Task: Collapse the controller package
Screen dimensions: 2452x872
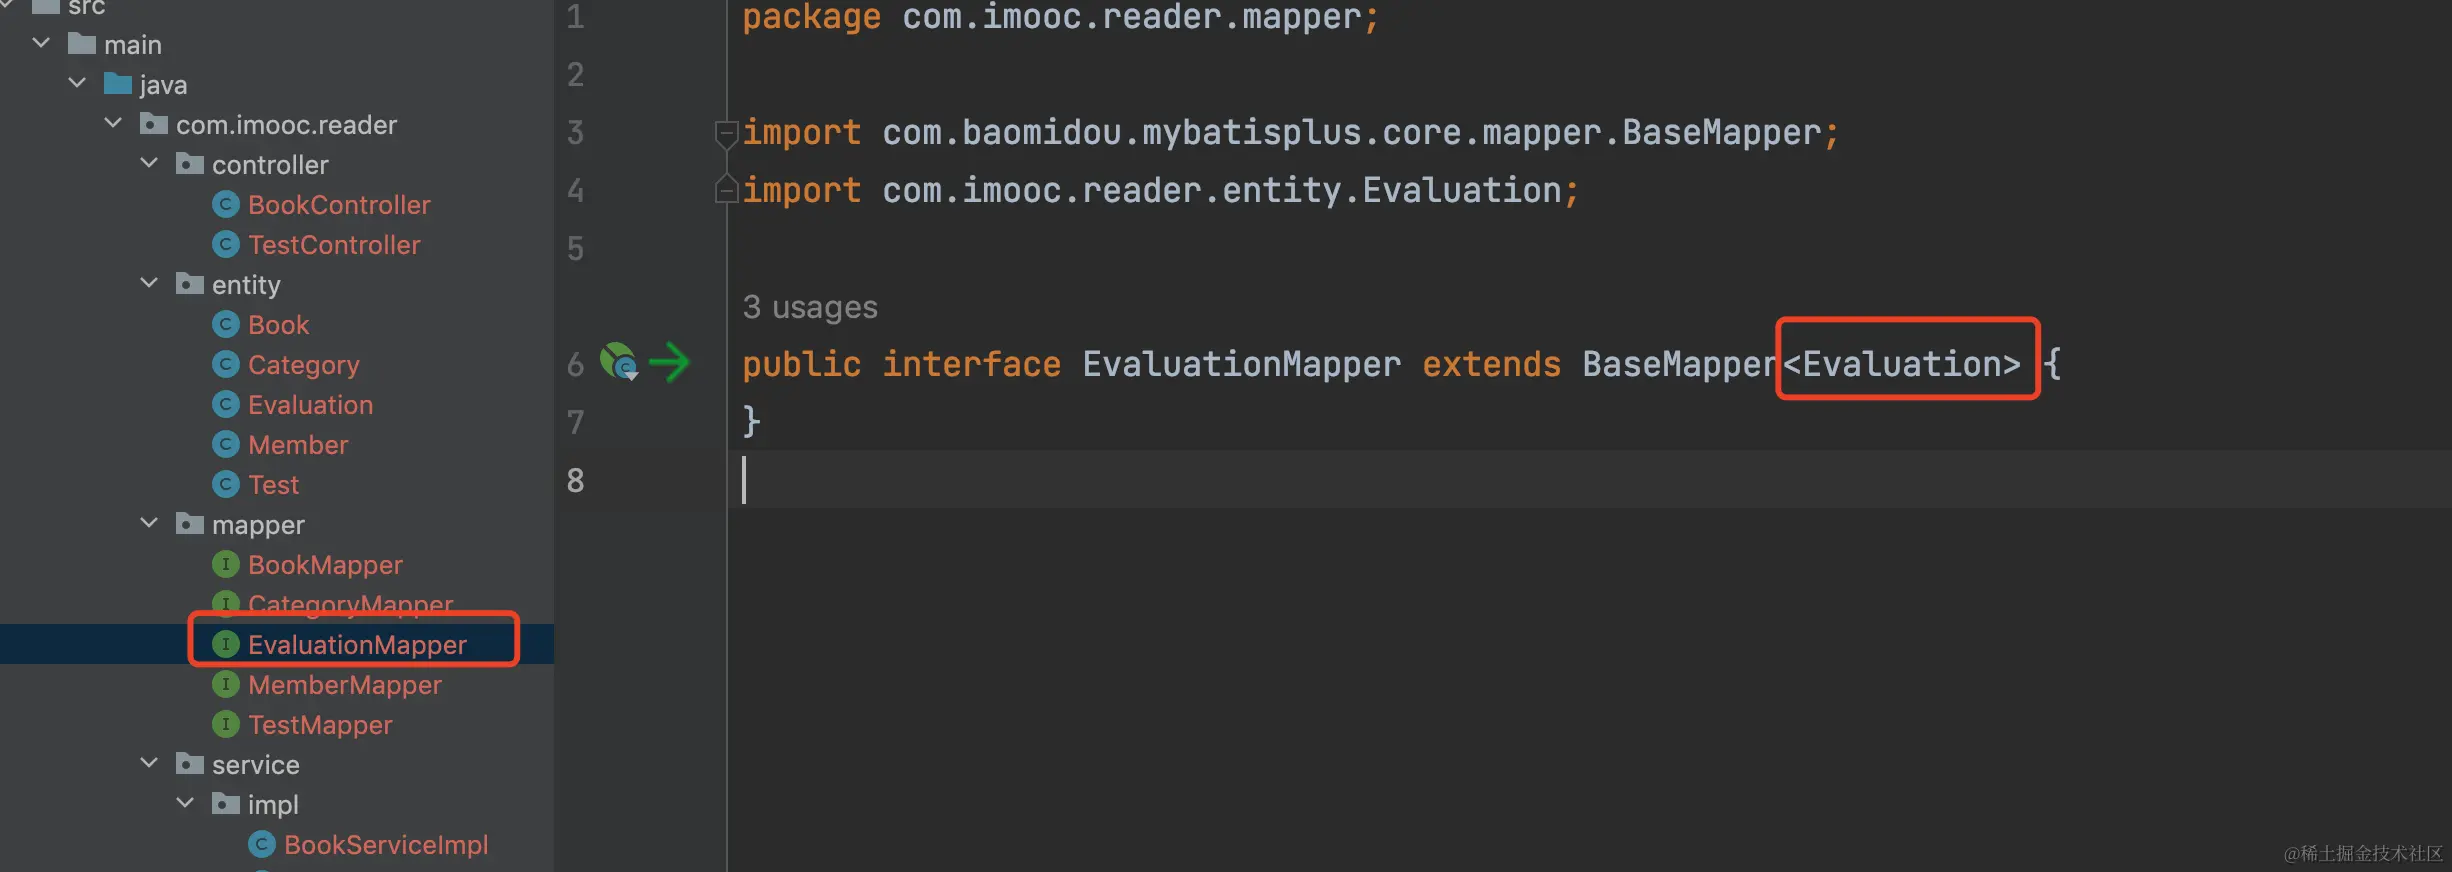Action: point(149,164)
